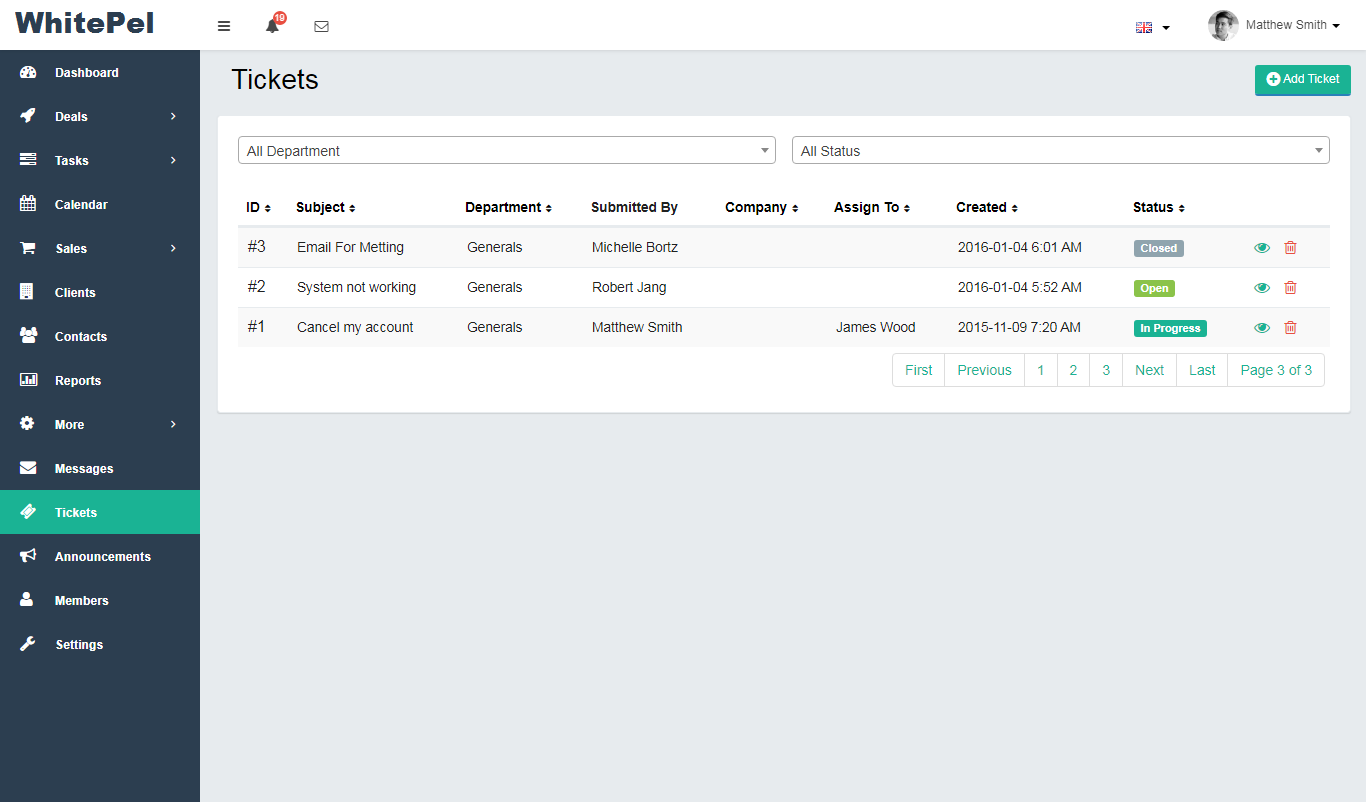Image resolution: width=1366 pixels, height=802 pixels.
Task: Click the Add Ticket button
Action: coord(1302,79)
